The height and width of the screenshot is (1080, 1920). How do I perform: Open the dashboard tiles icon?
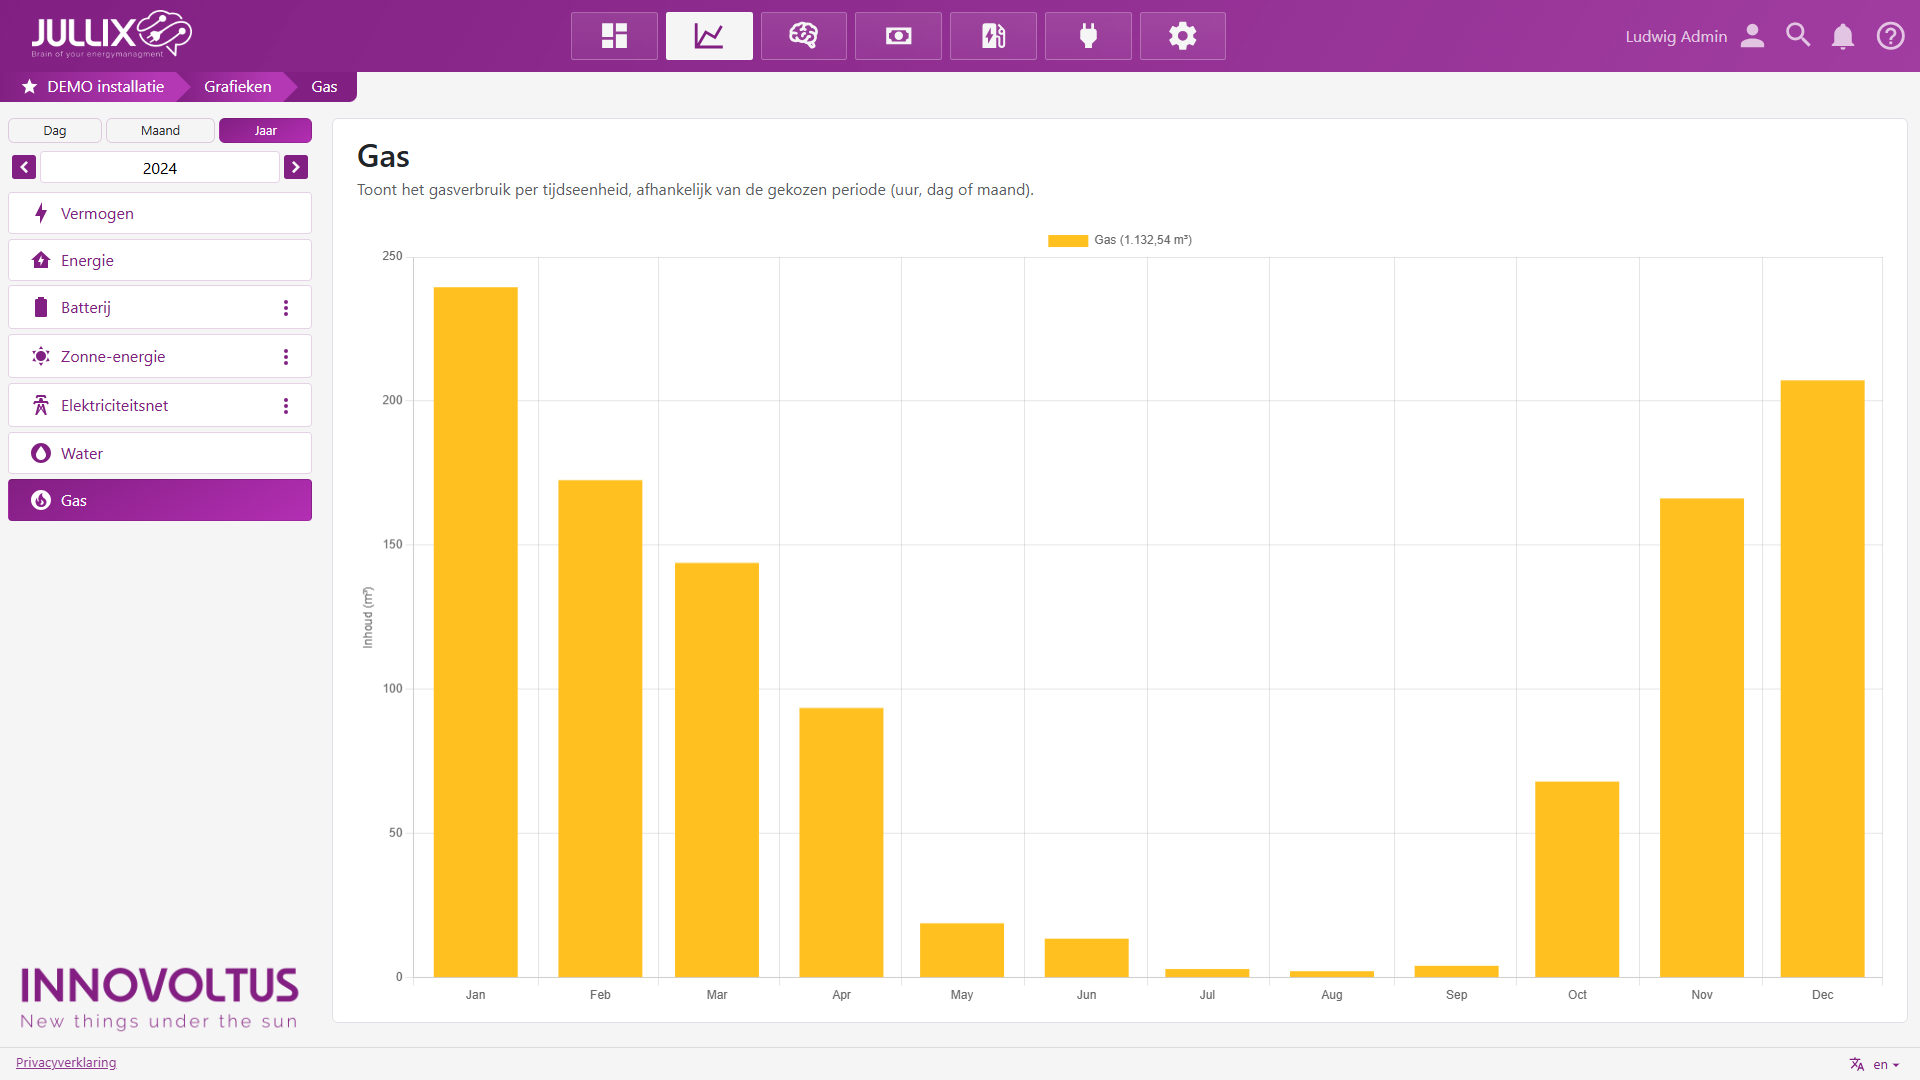coord(614,36)
